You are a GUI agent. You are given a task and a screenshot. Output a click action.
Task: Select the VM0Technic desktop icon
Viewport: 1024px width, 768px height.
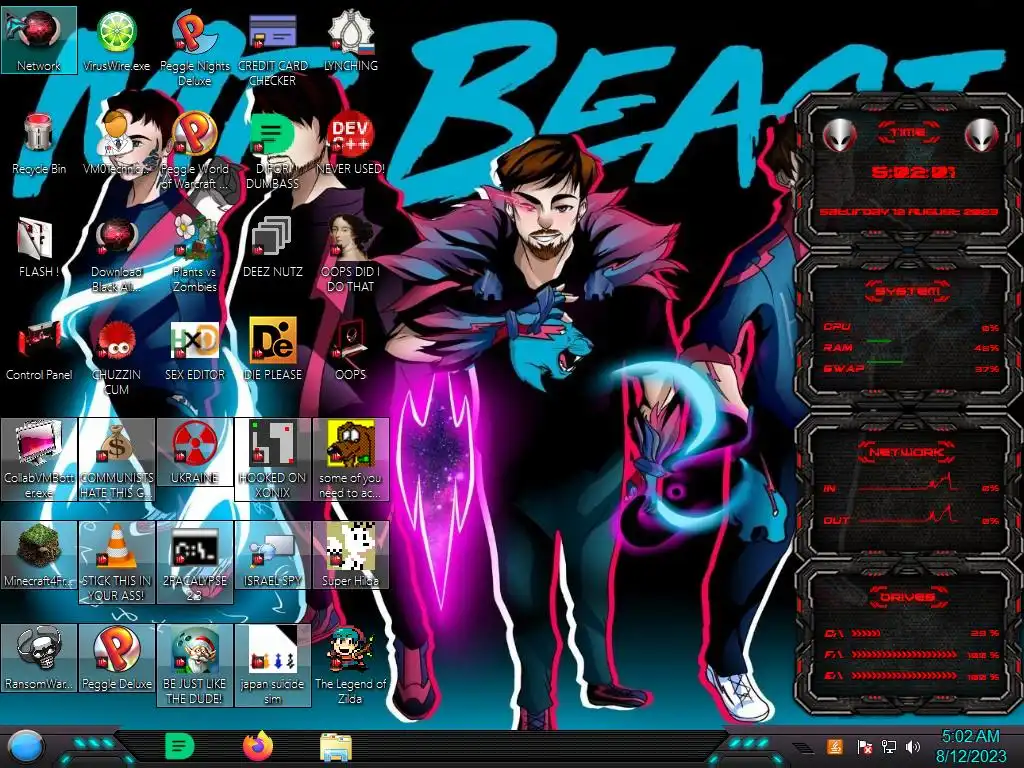coord(116,144)
